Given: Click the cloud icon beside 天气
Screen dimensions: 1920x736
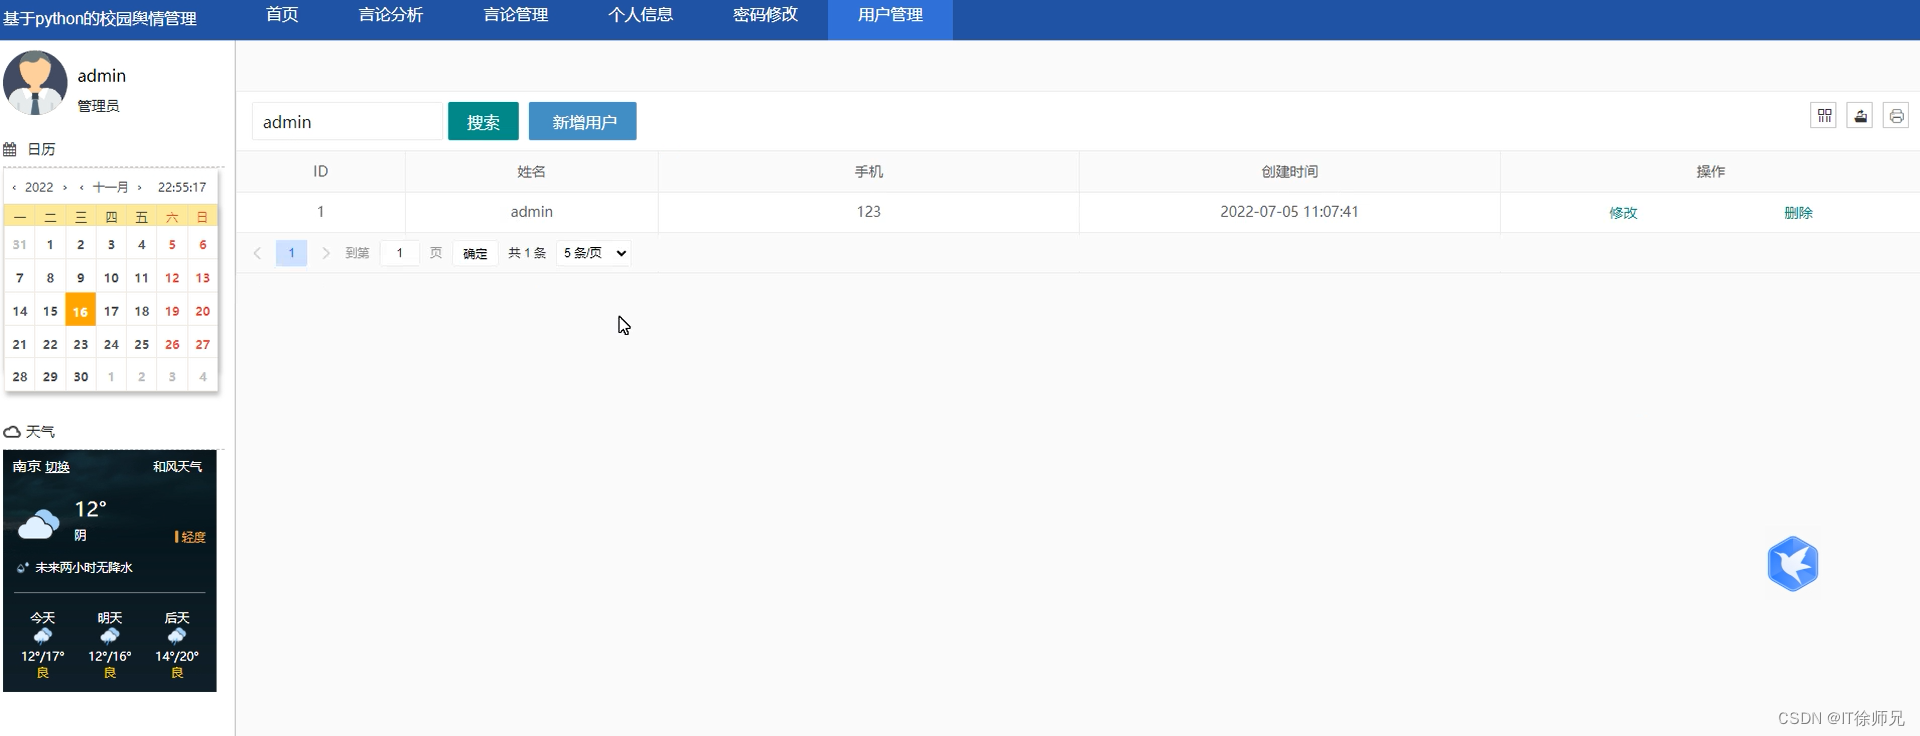Looking at the screenshot, I should [x=12, y=432].
